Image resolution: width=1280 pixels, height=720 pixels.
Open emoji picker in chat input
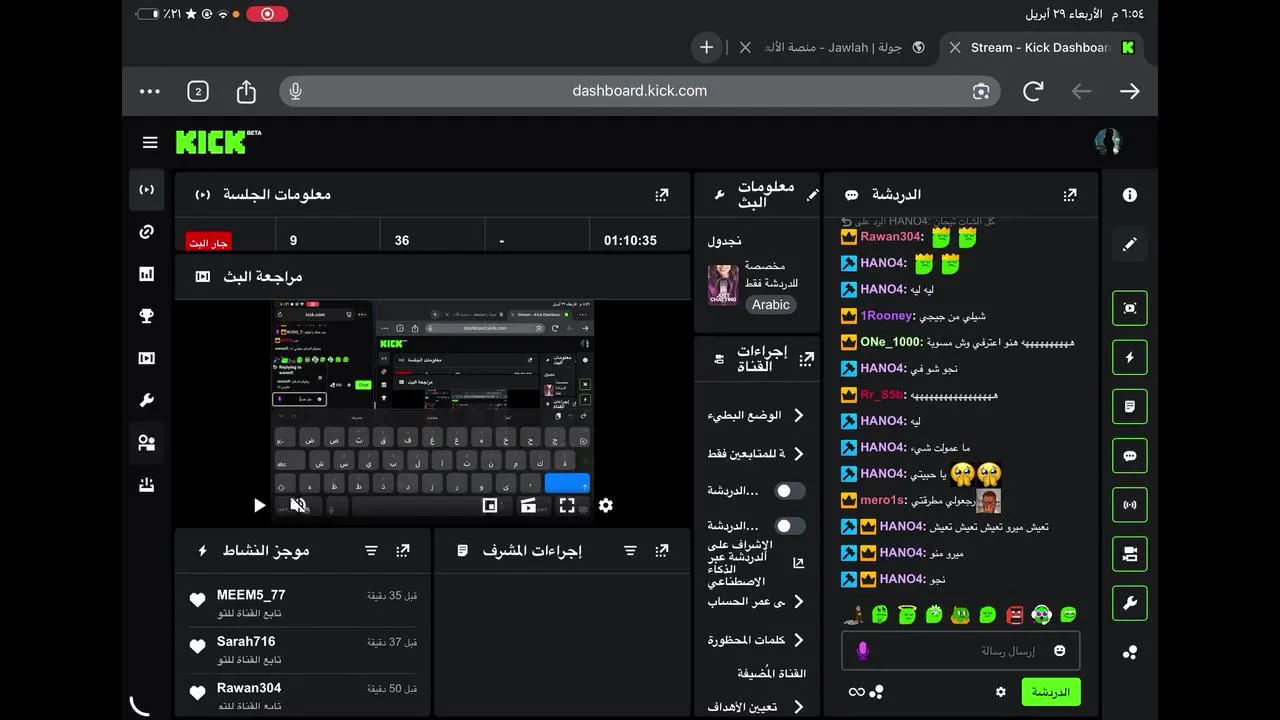1059,651
